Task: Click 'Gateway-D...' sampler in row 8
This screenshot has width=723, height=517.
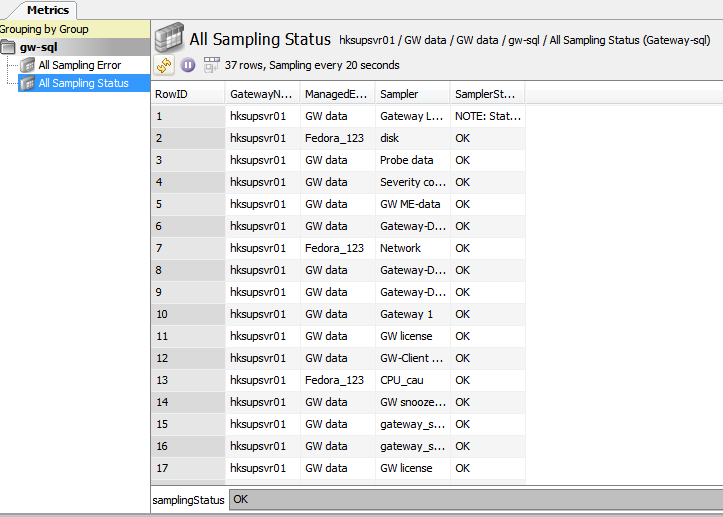Action: [413, 270]
